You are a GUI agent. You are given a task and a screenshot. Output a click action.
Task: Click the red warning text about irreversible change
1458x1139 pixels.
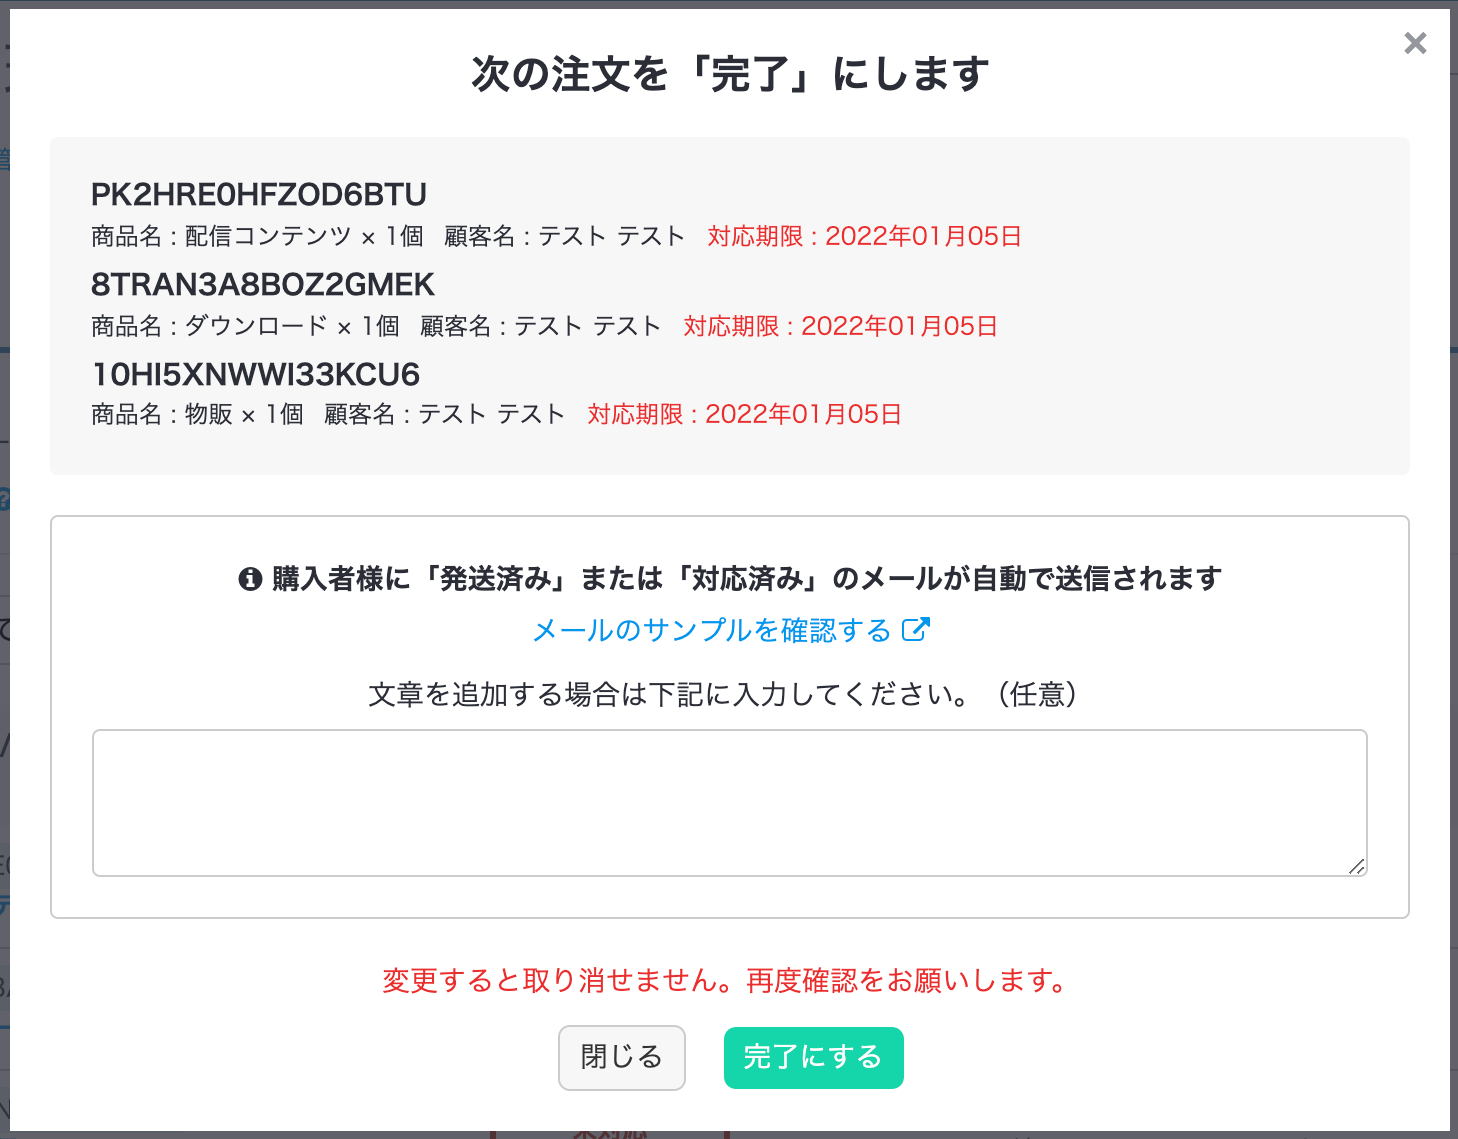[727, 980]
